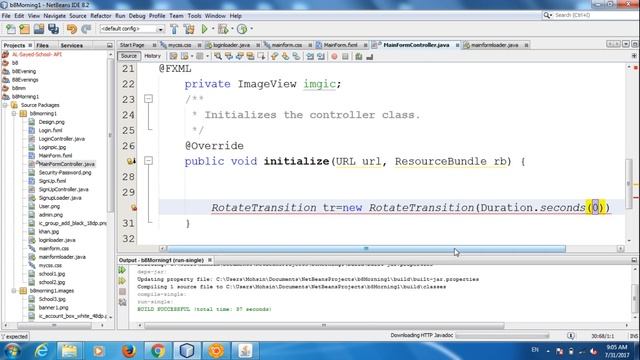This screenshot has height=360, width=640.
Task: Click the New Project toolbar icon
Action: click(x=24, y=29)
